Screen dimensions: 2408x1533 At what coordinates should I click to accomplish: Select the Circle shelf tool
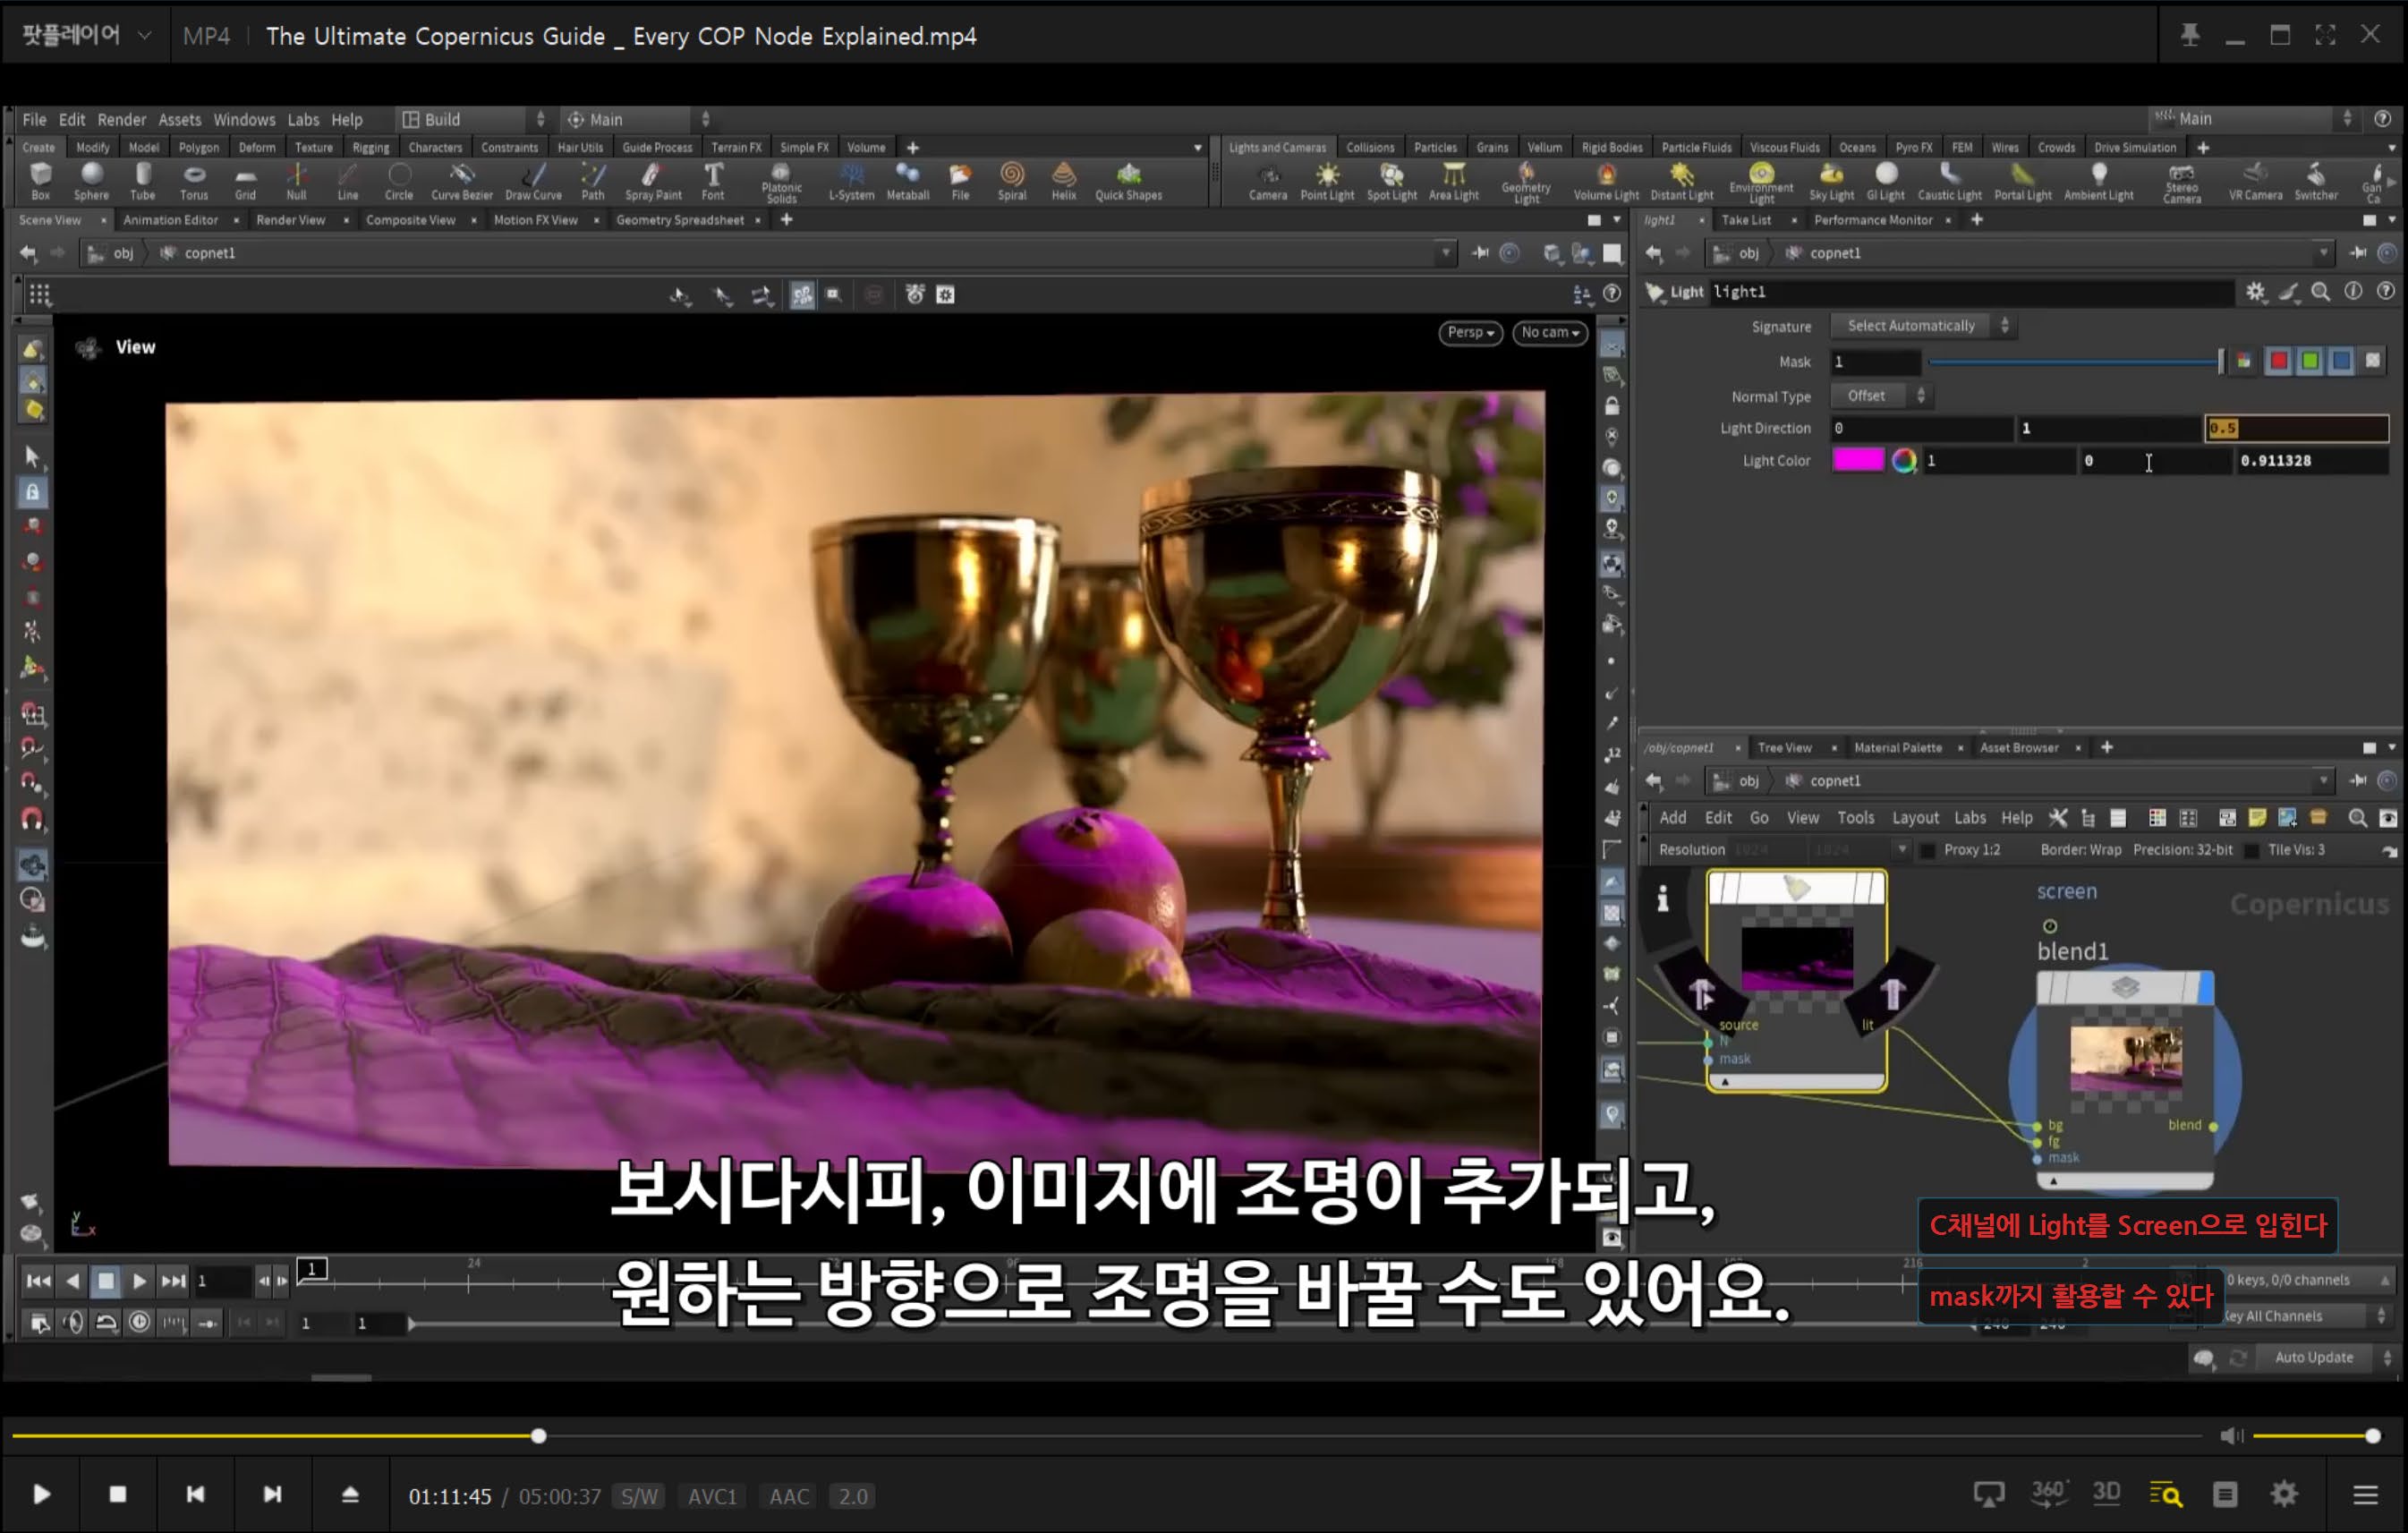399,182
